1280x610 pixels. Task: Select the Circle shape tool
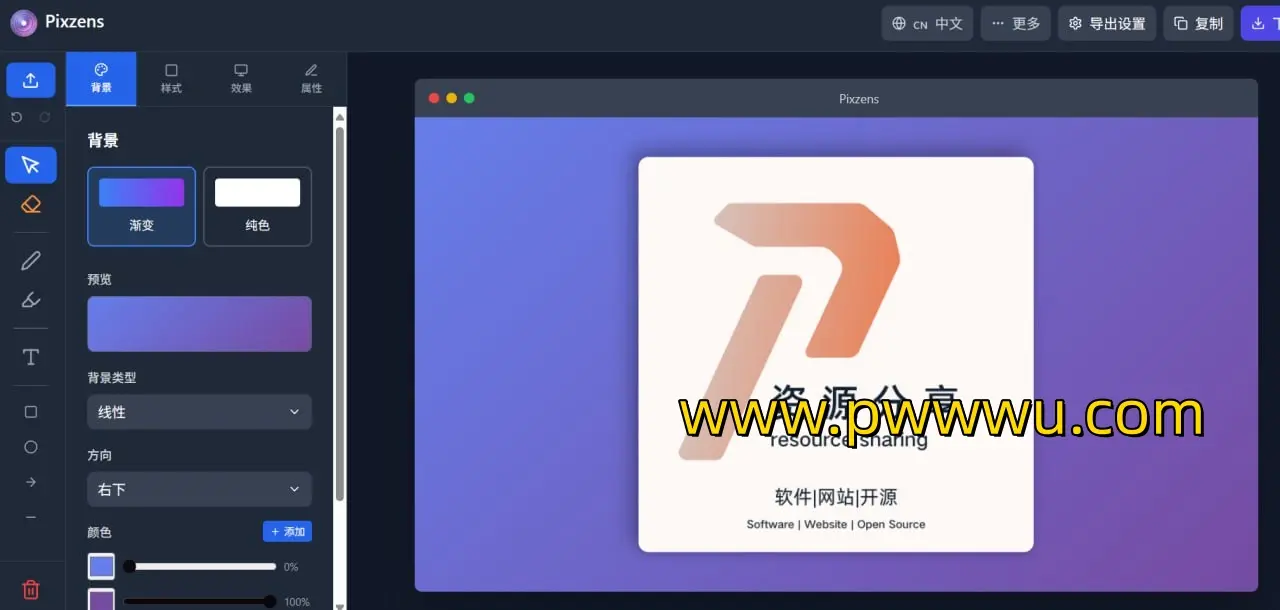[x=31, y=447]
